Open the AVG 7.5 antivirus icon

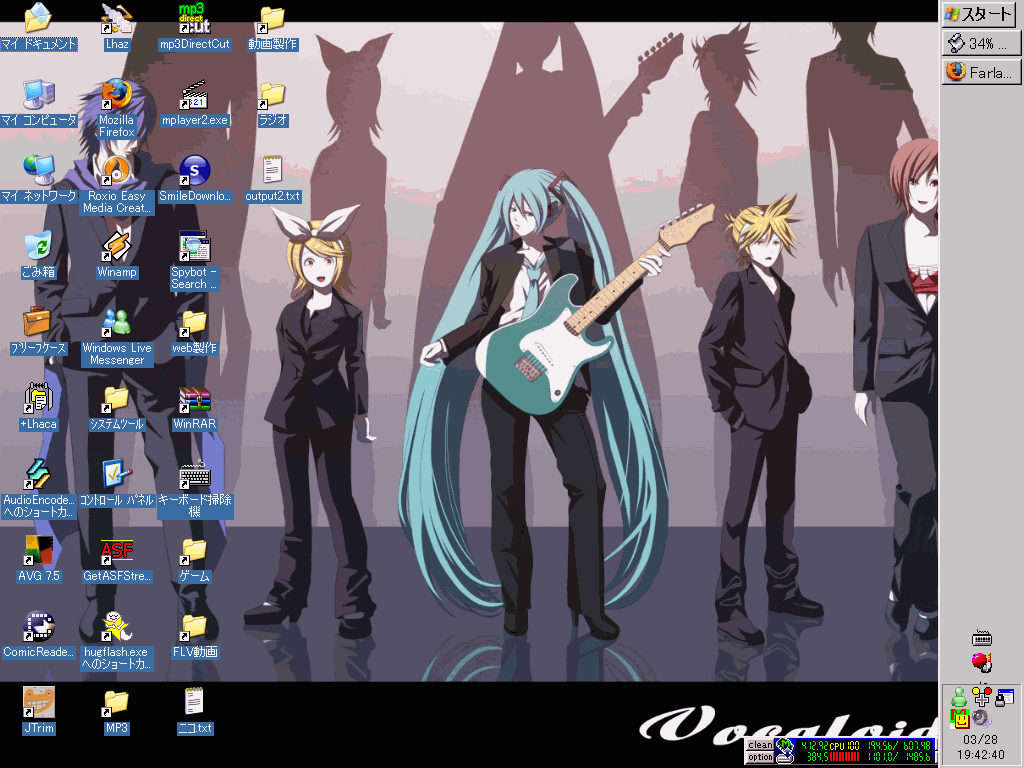coord(39,552)
